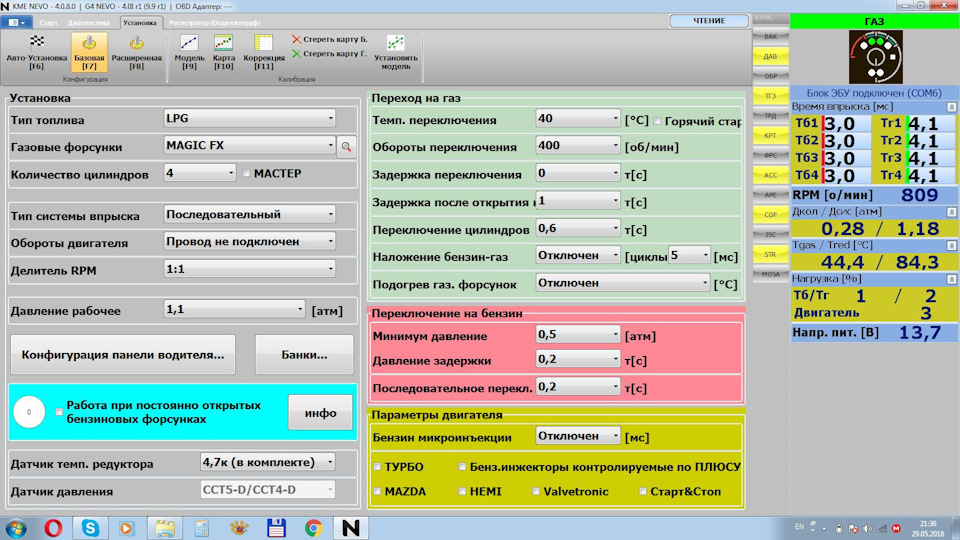Open Наложение бензин-газ dropdown
Viewport: 960px width, 540px height.
578,255
